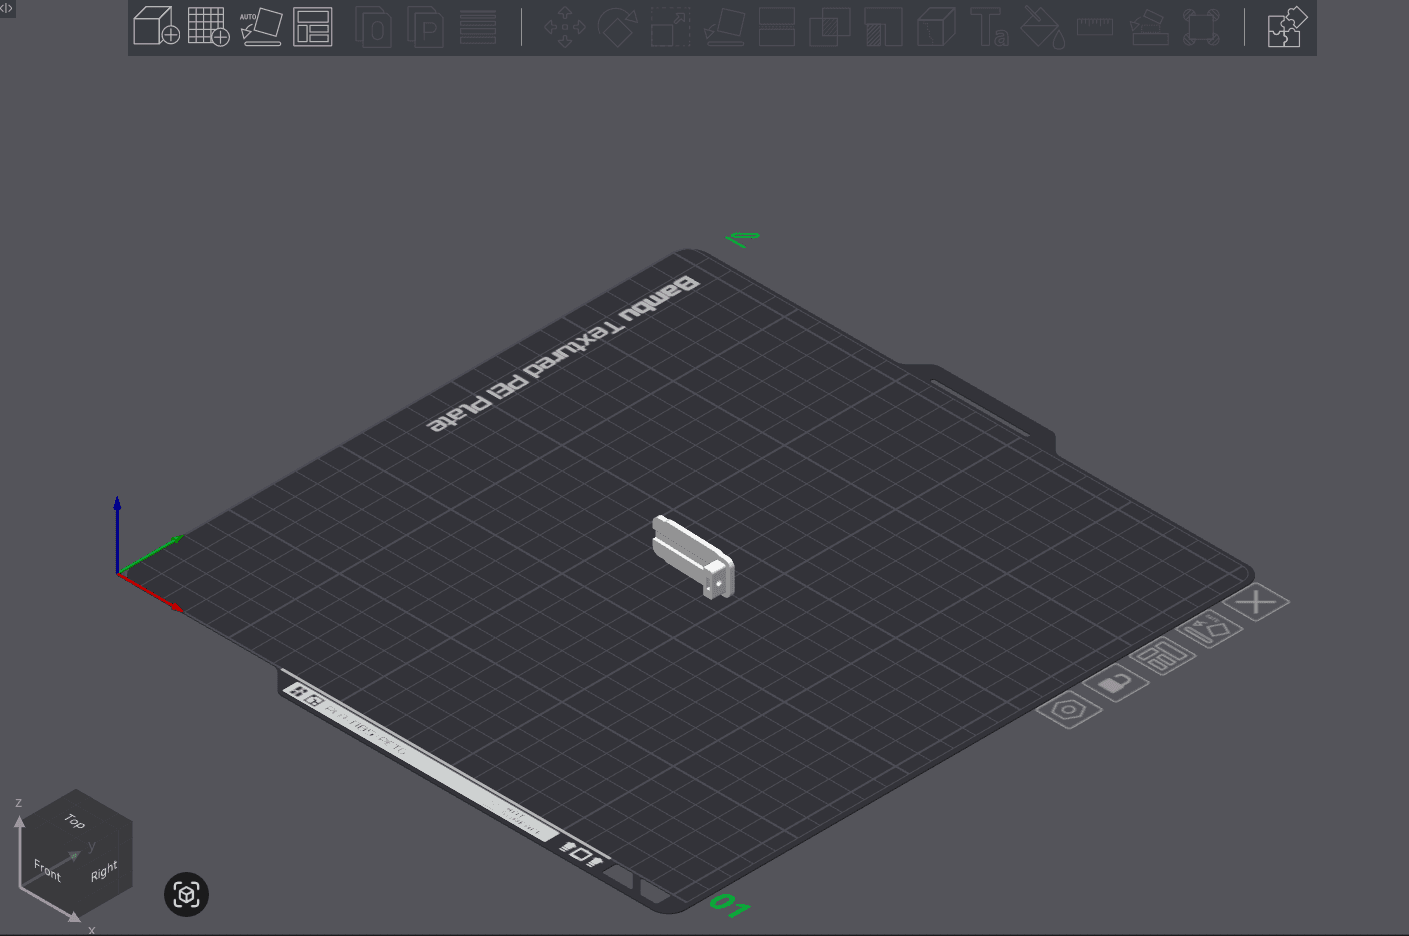Collapse the left sidebar panel
The height and width of the screenshot is (936, 1409).
(7, 8)
